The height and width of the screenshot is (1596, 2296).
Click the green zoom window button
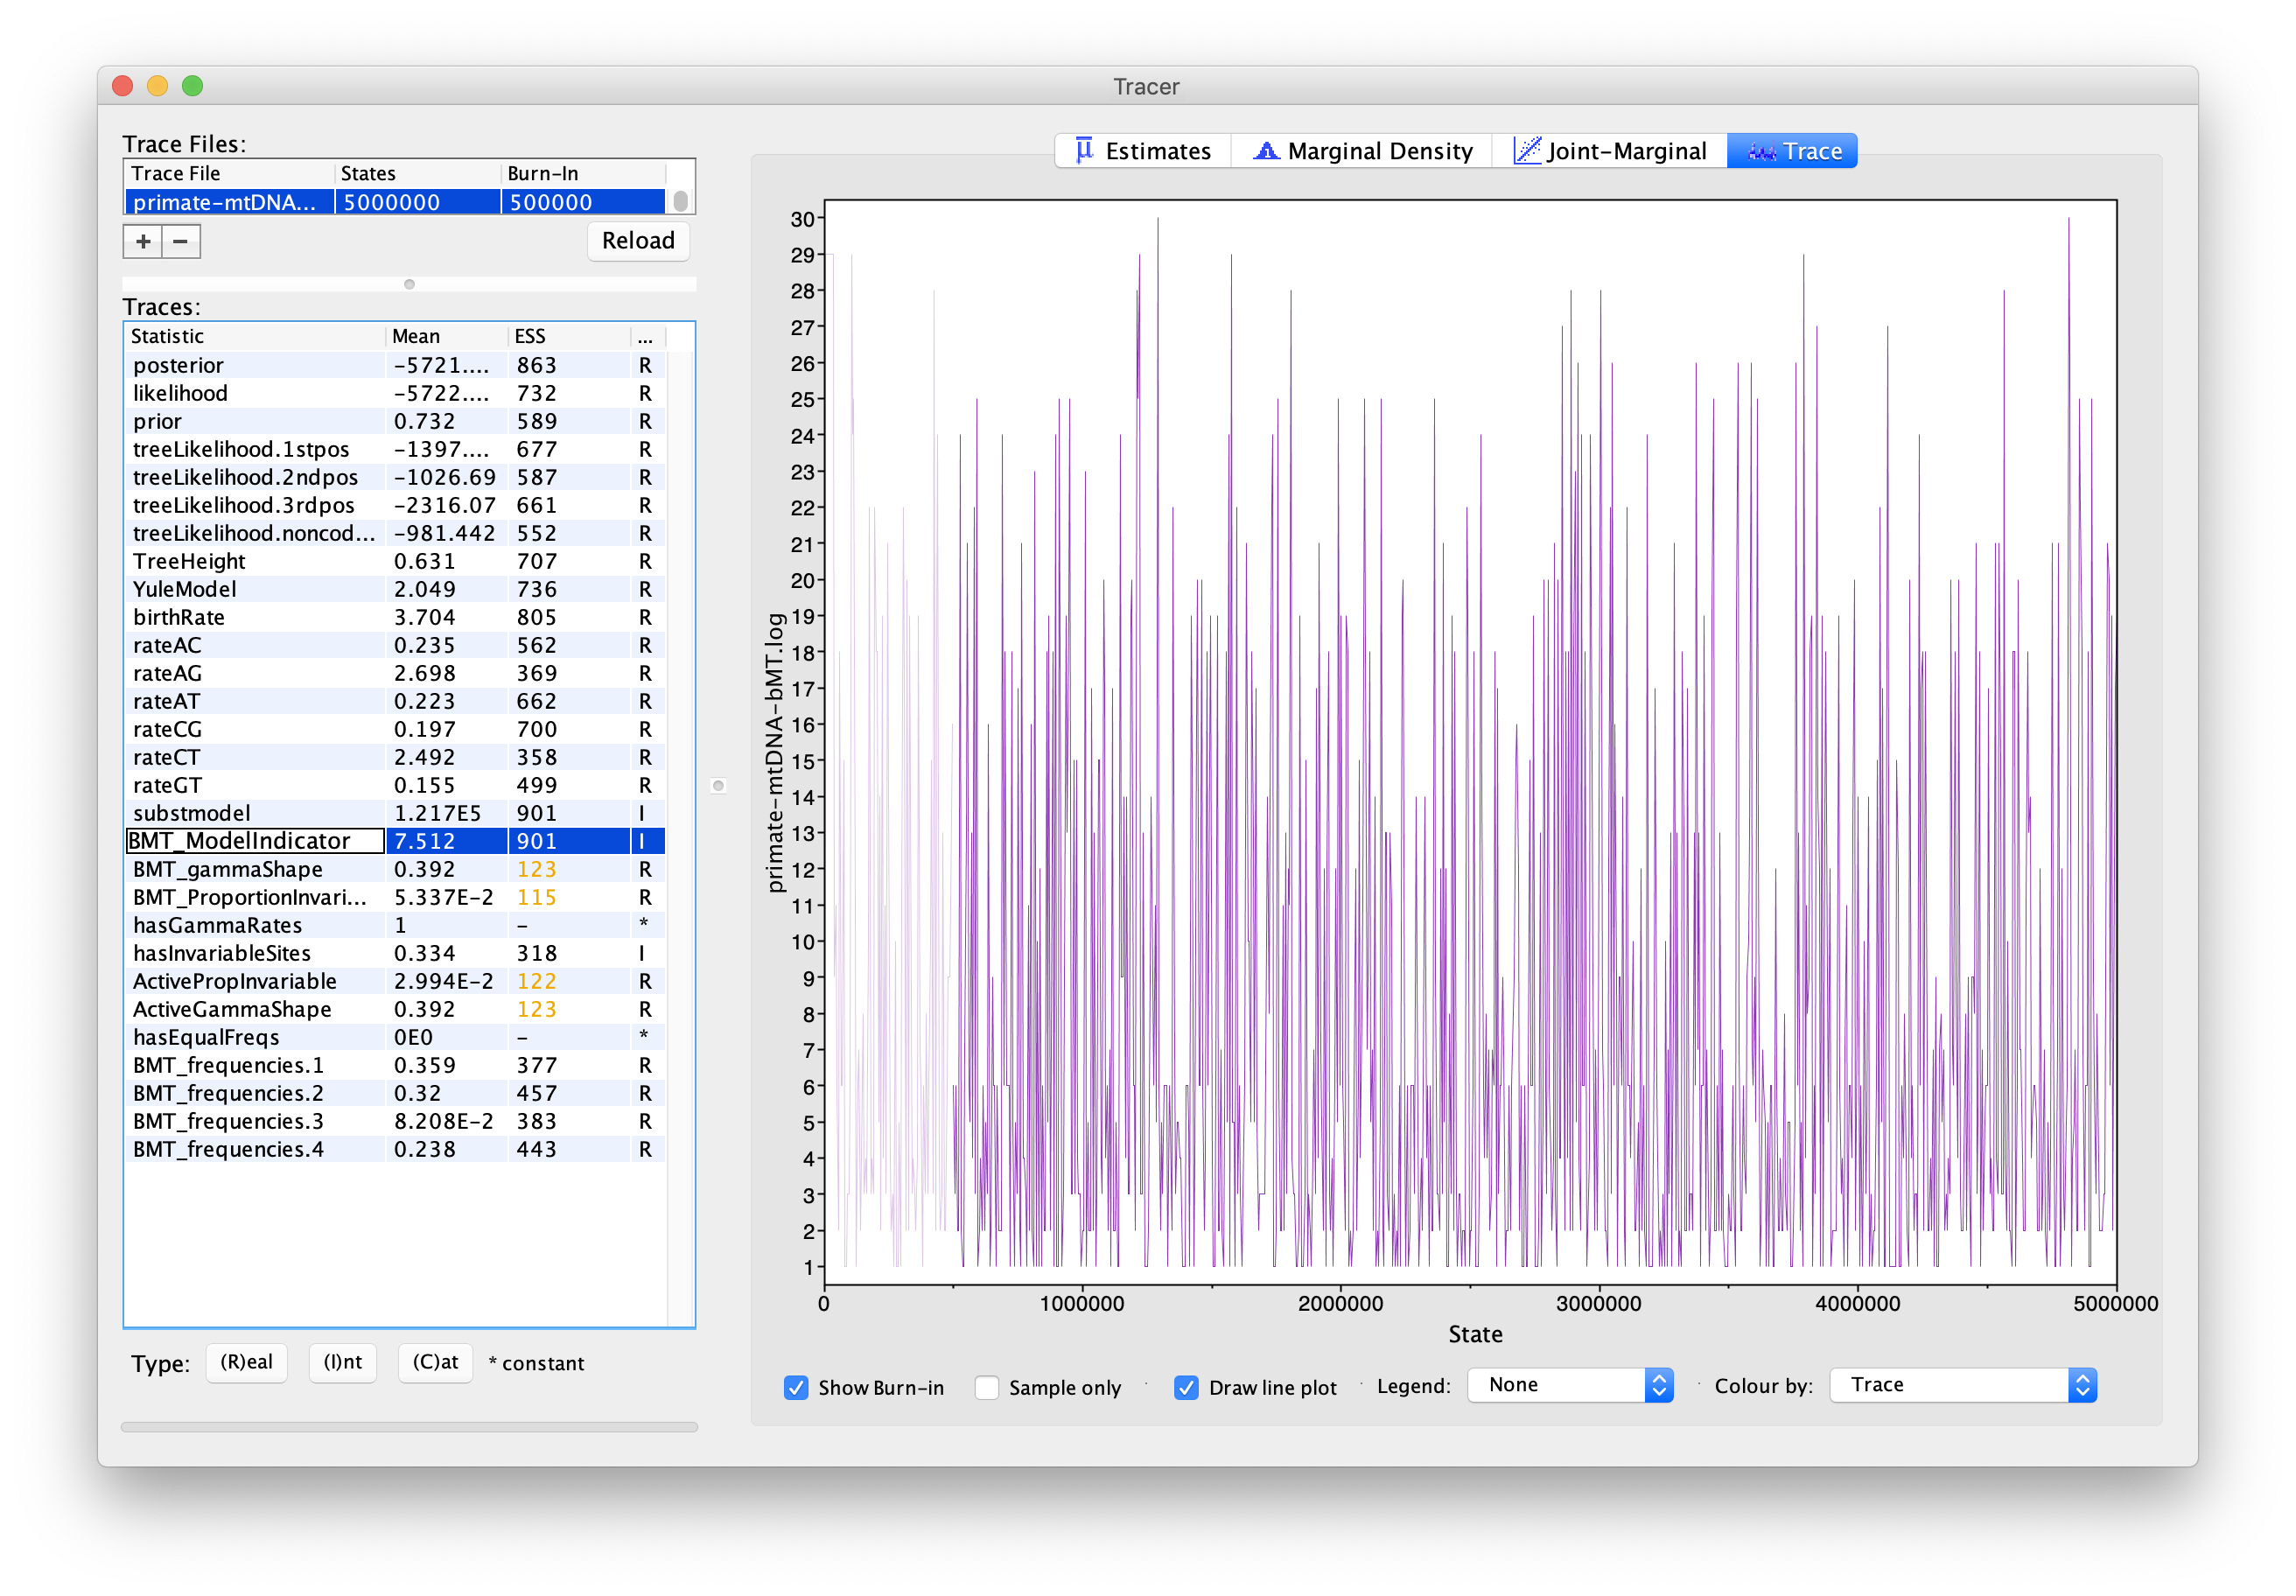(x=193, y=86)
